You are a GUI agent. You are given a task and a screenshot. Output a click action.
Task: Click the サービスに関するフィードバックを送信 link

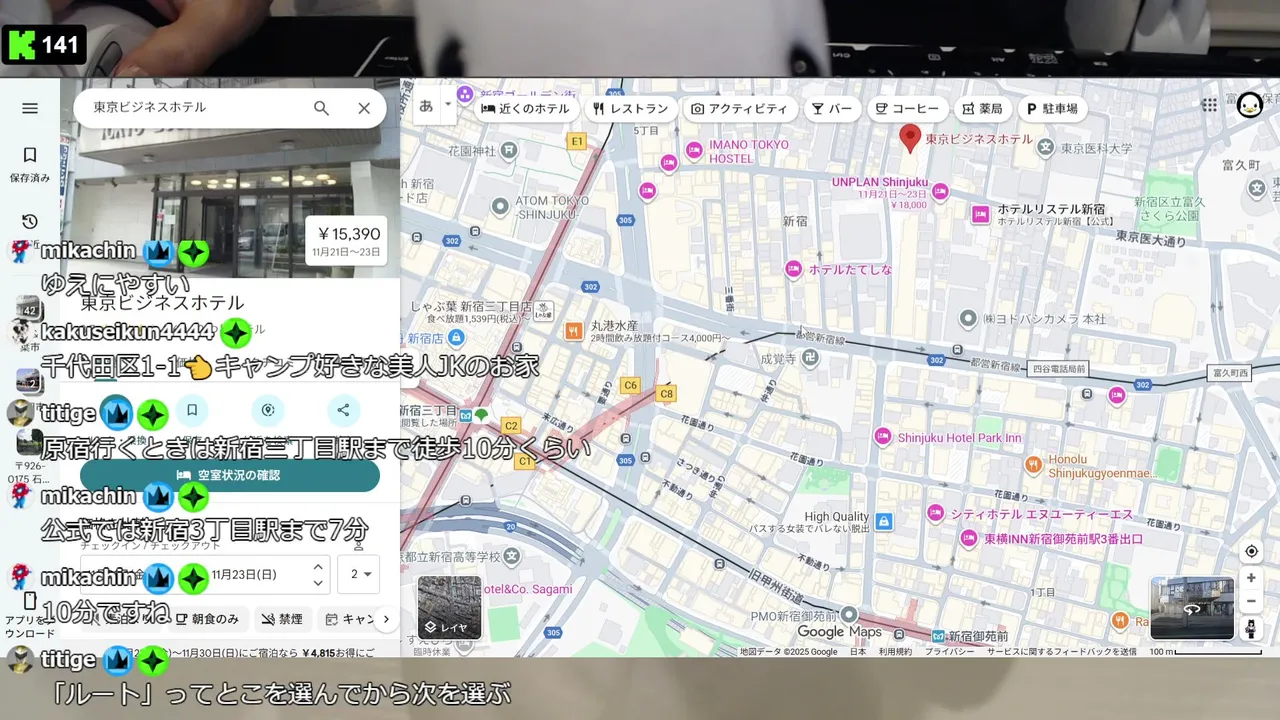1061,652
